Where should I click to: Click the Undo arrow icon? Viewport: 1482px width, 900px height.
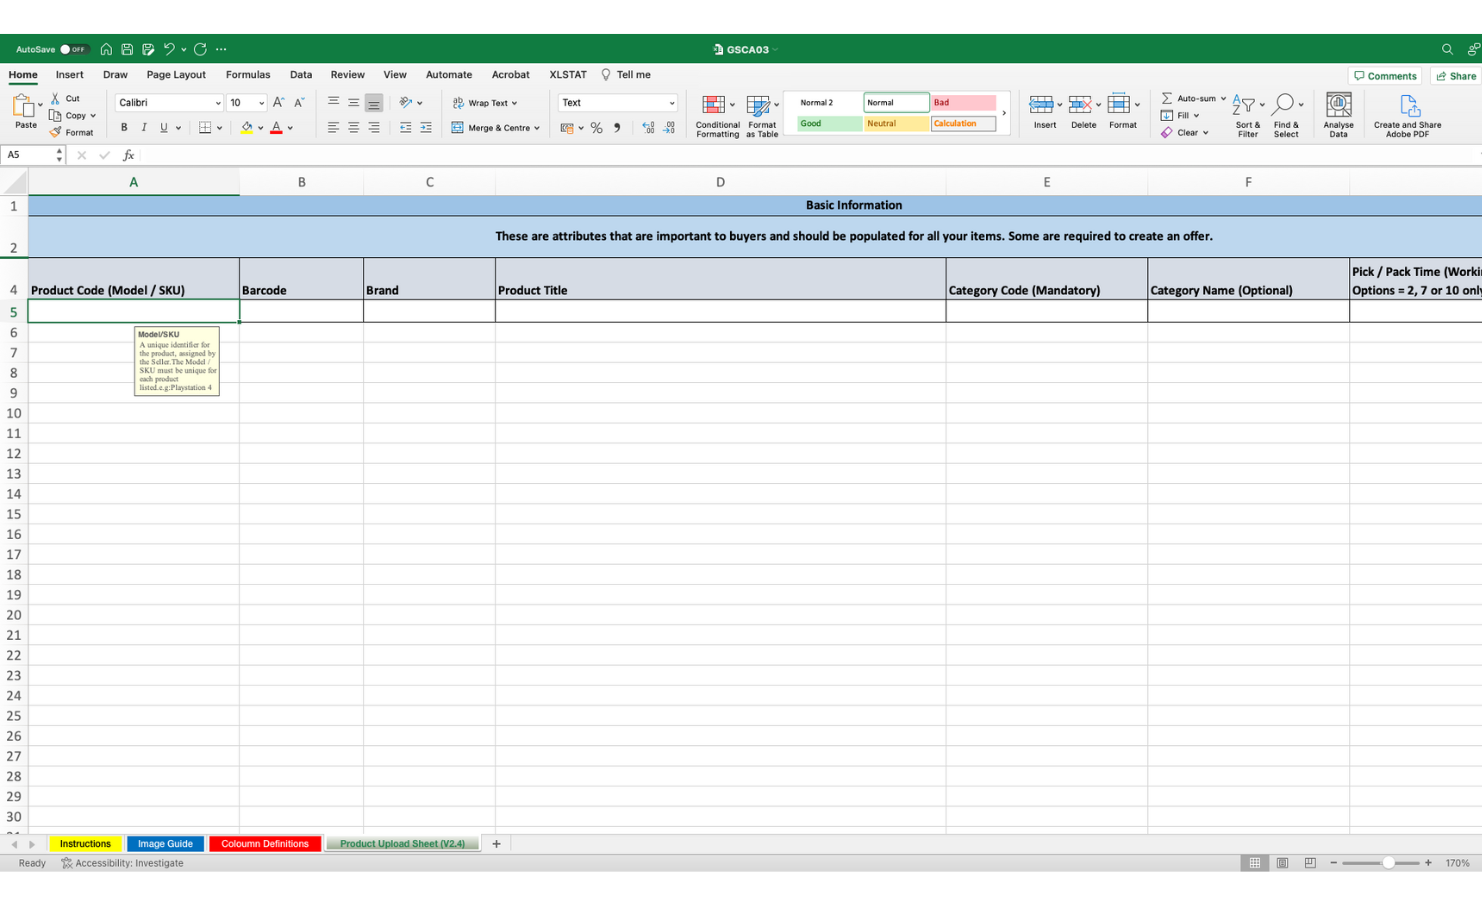[x=169, y=49]
